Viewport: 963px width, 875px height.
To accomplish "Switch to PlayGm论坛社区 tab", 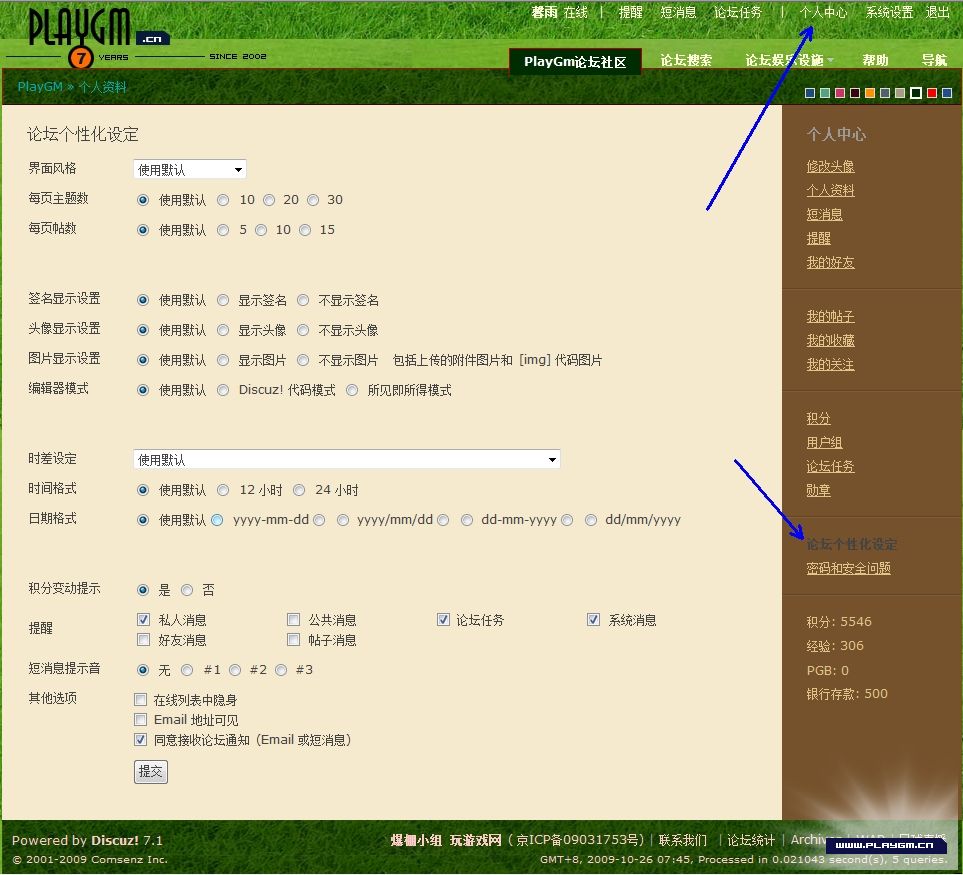I will pos(575,62).
